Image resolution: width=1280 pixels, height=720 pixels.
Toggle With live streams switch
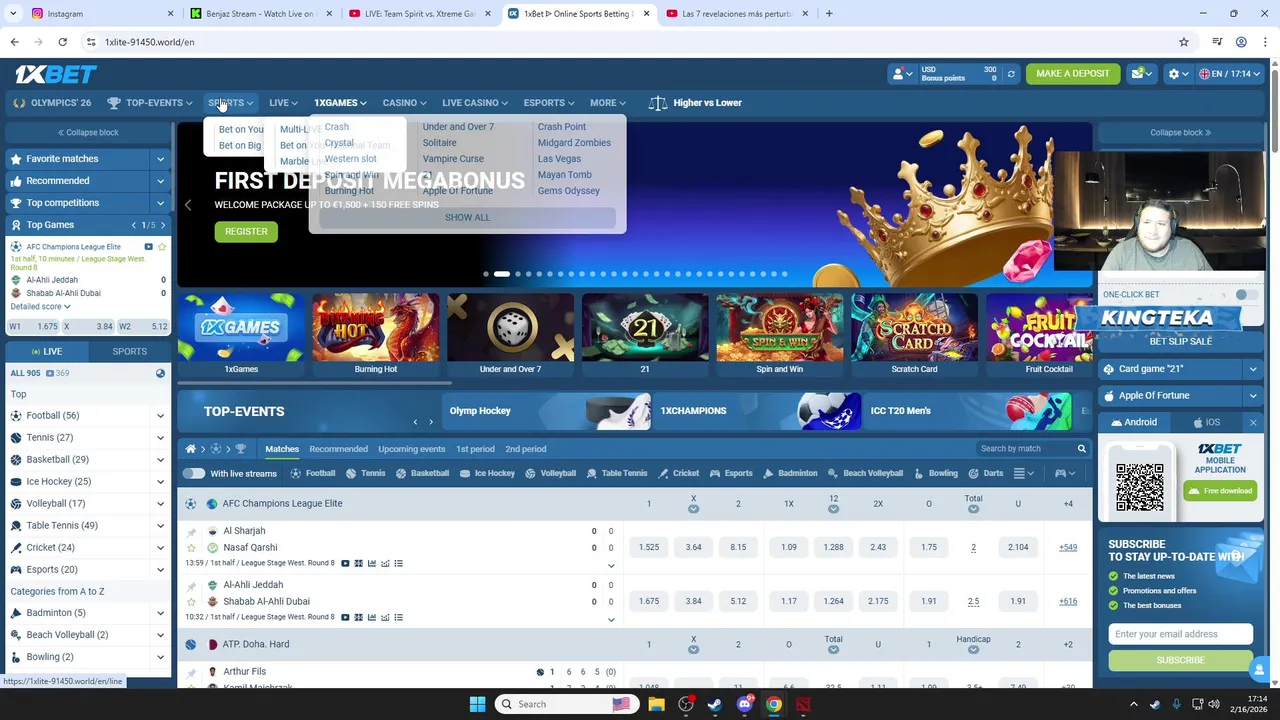point(194,473)
